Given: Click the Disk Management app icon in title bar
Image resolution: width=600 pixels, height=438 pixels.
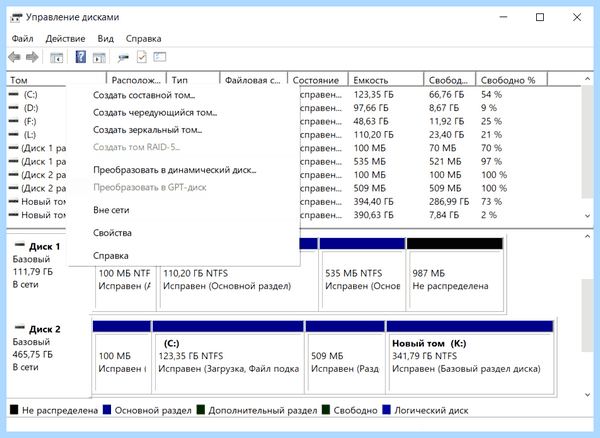Looking at the screenshot, I should click(x=16, y=17).
